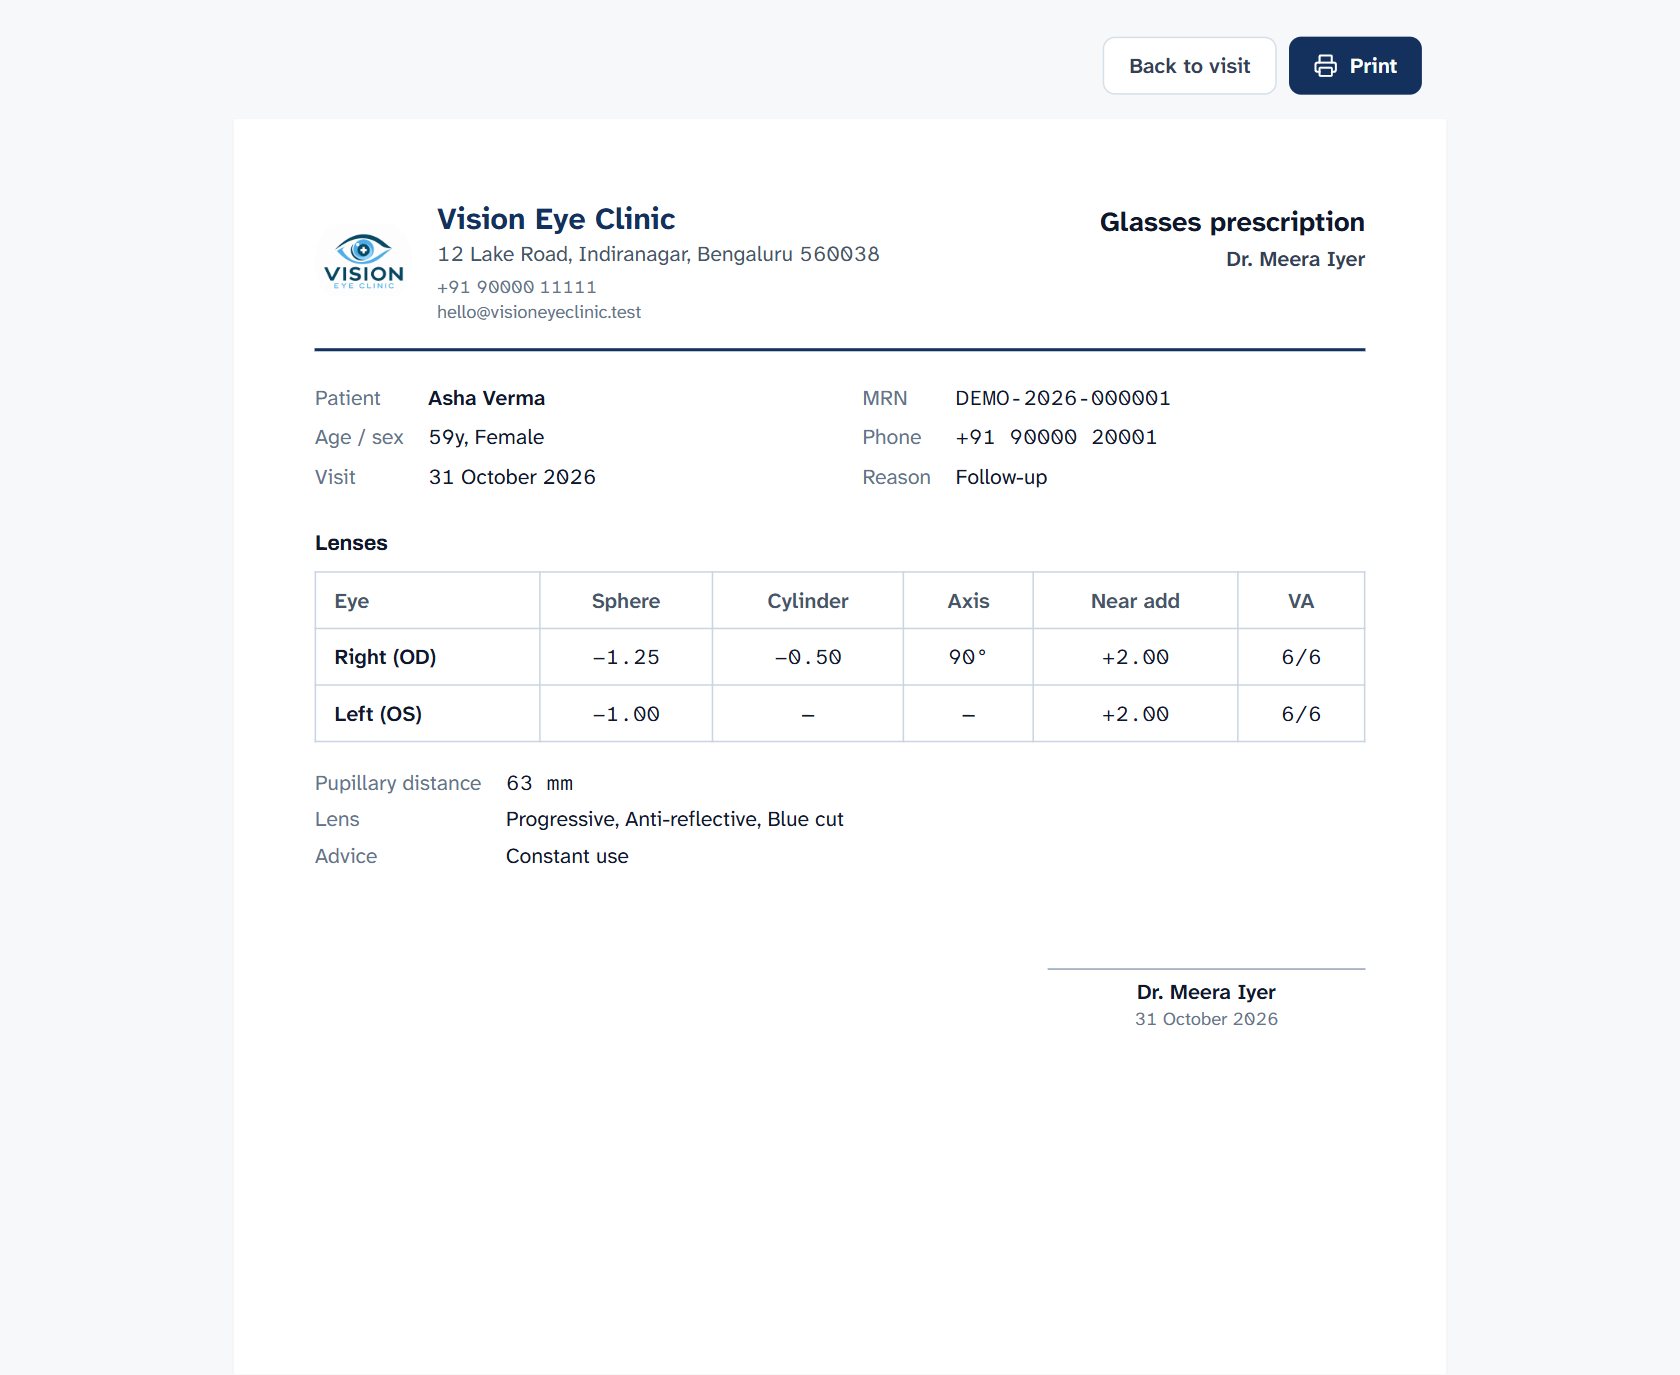
Task: Click the clinic address line
Action: [658, 254]
